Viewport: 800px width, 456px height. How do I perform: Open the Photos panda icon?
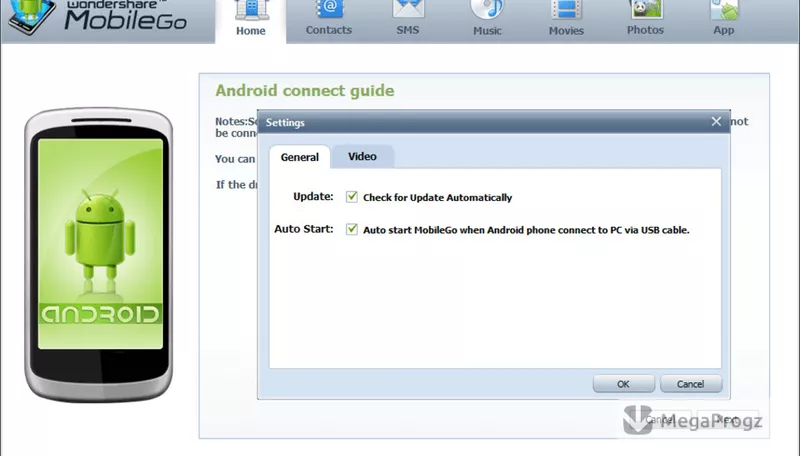(645, 10)
